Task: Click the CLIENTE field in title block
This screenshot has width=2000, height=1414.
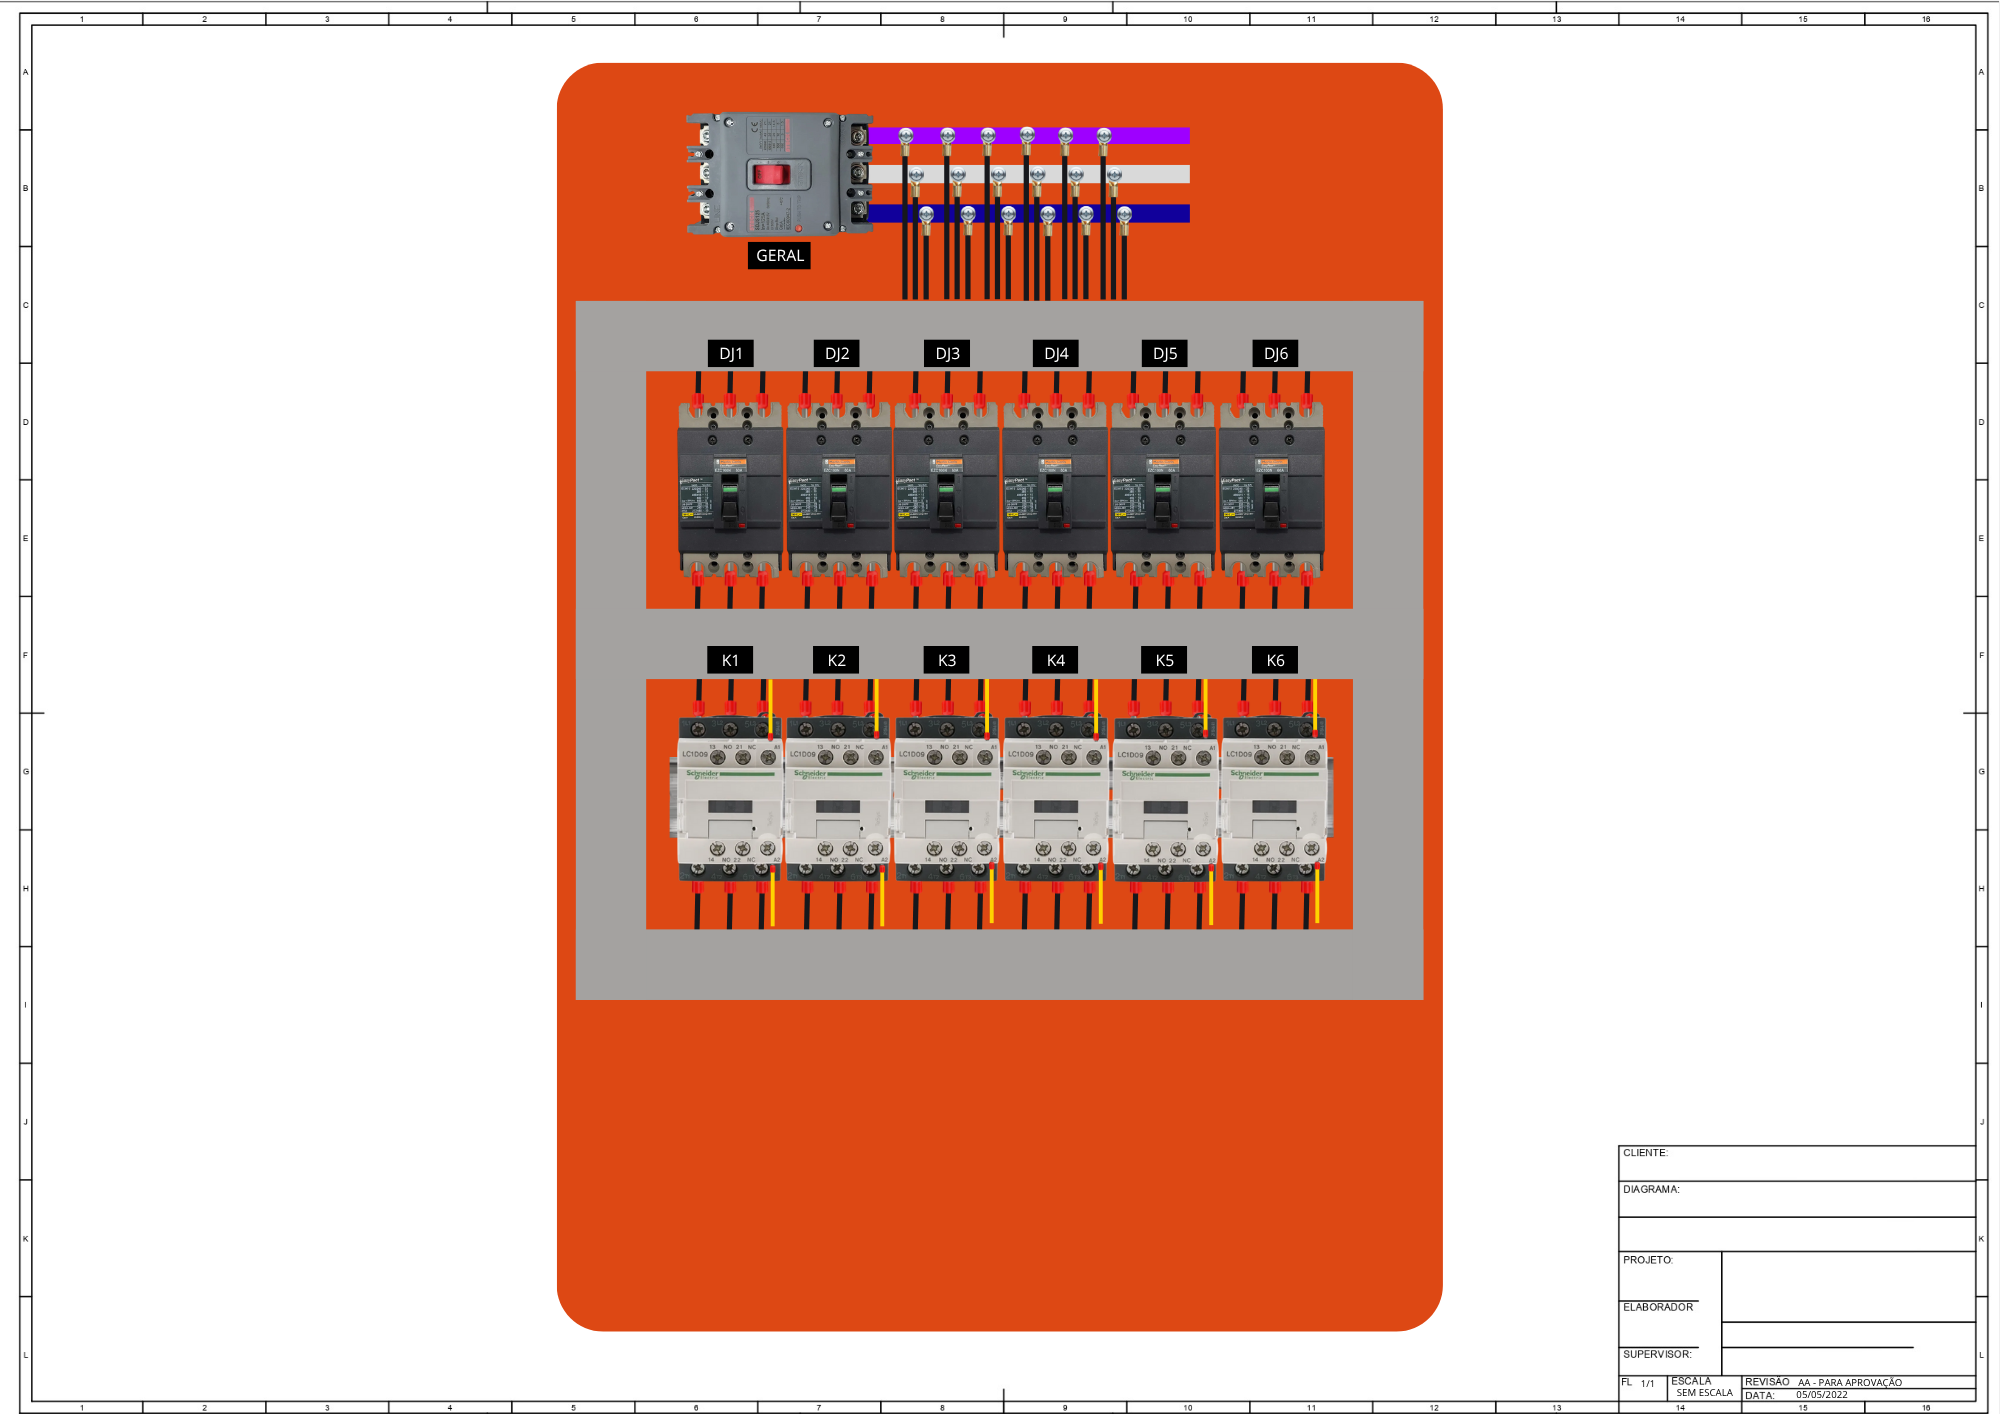Action: (x=1796, y=1163)
